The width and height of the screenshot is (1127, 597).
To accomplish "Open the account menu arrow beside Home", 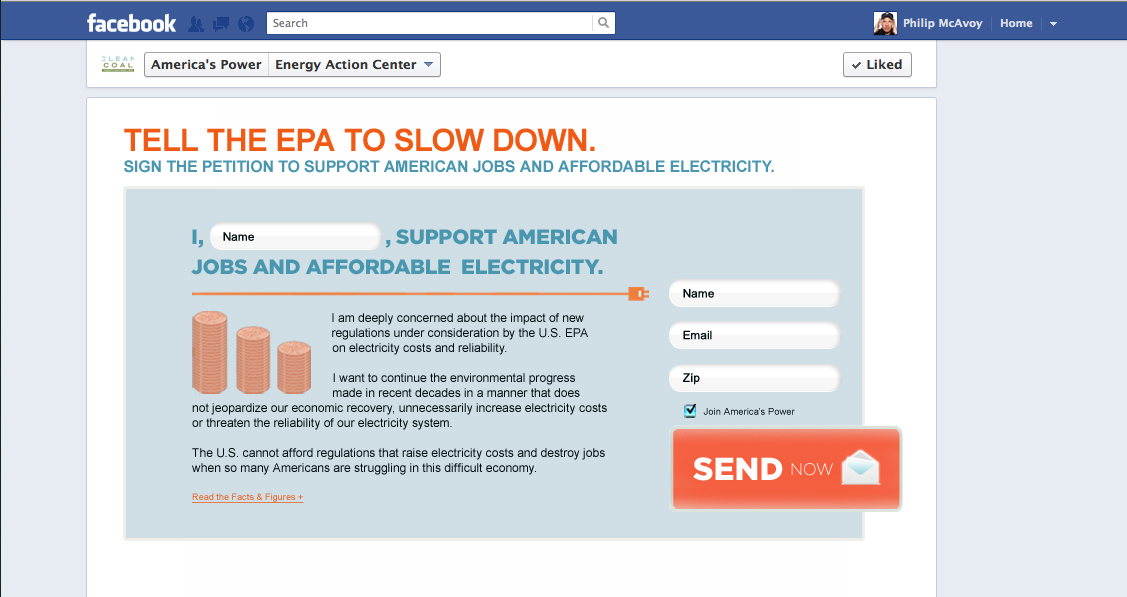I will point(1053,24).
